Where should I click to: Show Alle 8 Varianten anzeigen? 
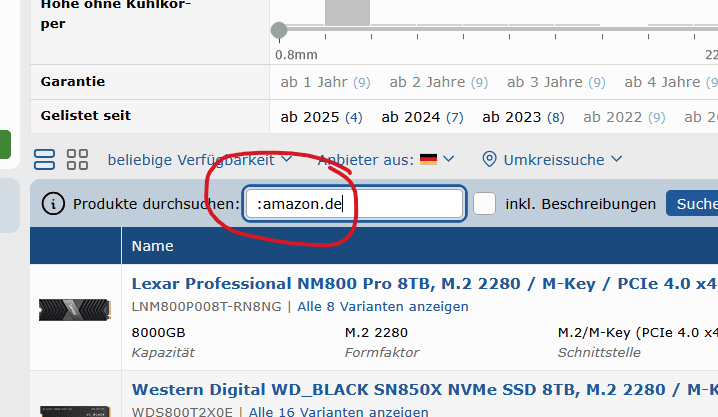click(383, 306)
